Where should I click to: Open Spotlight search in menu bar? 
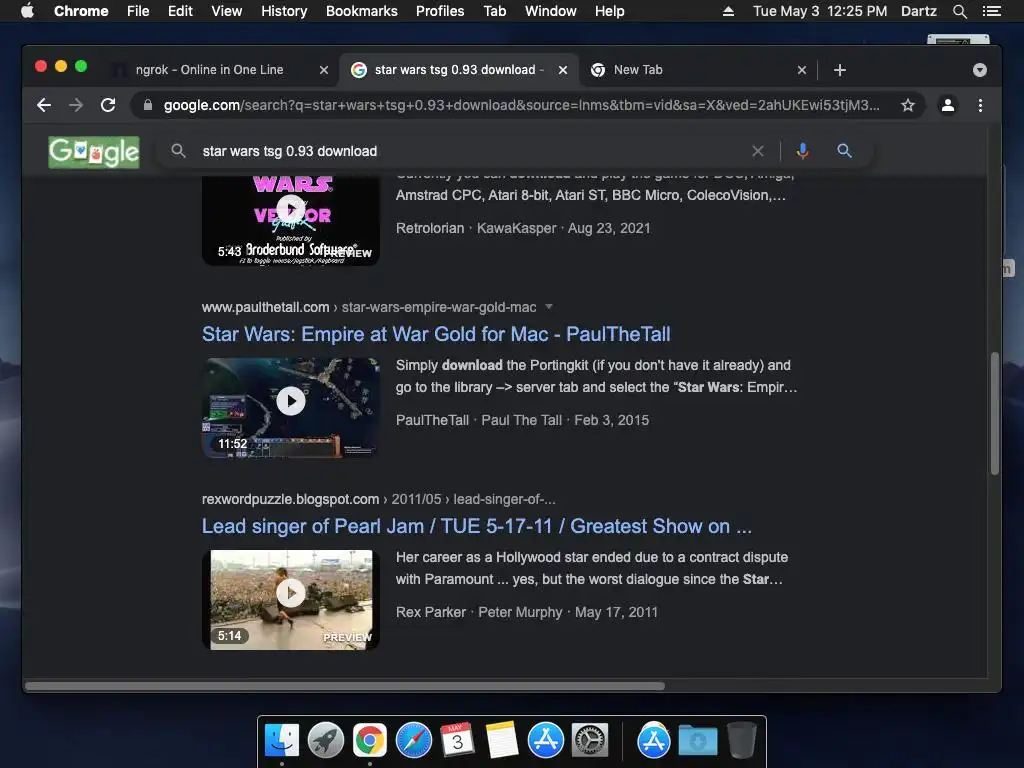[x=959, y=11]
